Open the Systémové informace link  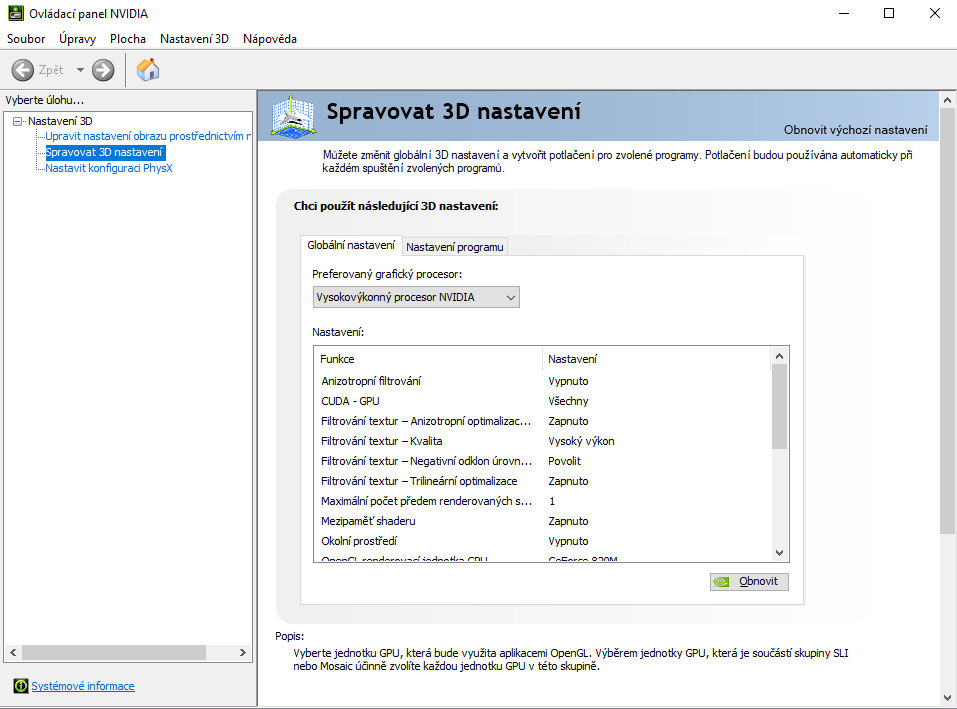pos(83,686)
